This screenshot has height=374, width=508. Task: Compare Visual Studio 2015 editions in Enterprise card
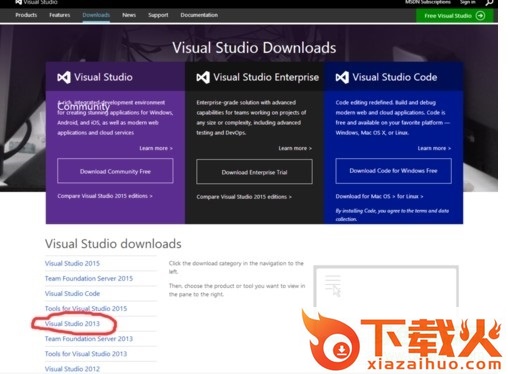pos(244,197)
